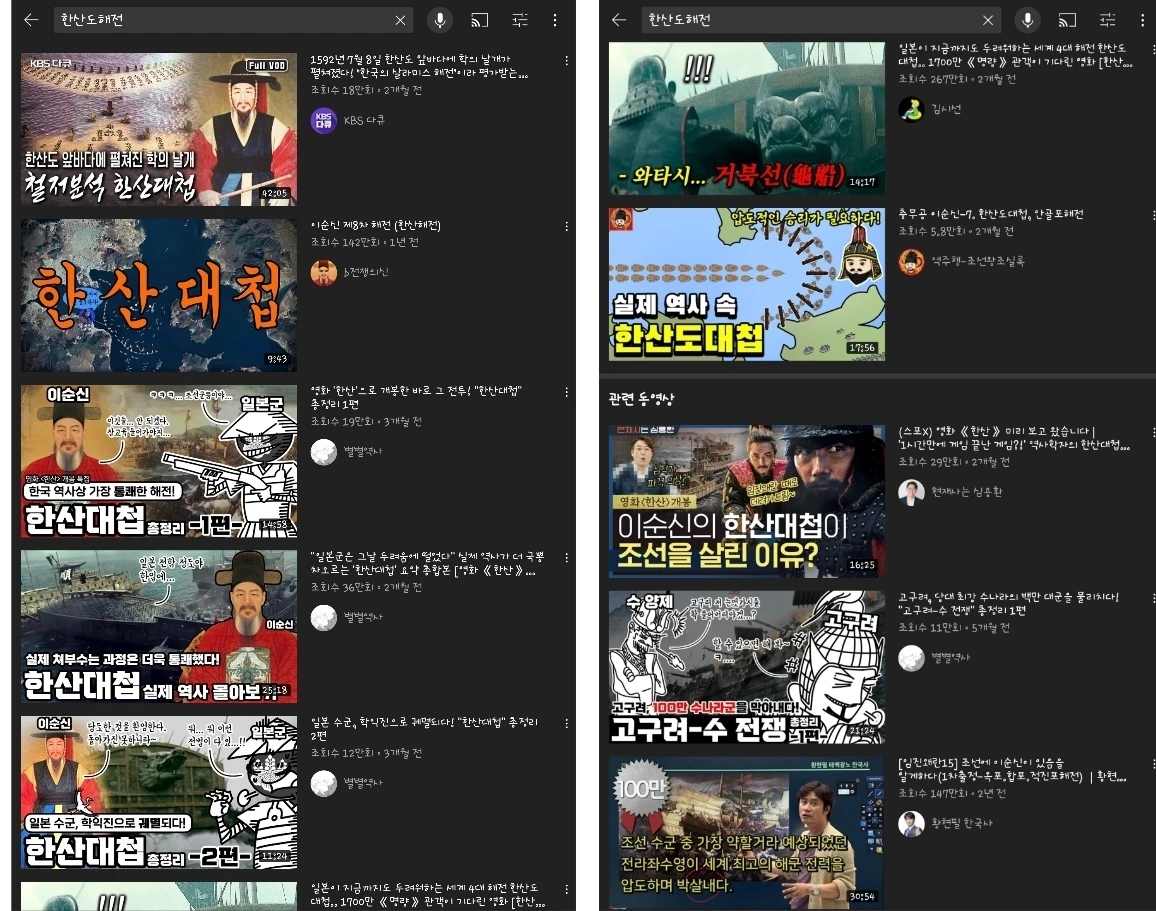
Task: Open title 고구려, 당대 최강 수나라의
Action: pyautogui.click(x=1009, y=603)
